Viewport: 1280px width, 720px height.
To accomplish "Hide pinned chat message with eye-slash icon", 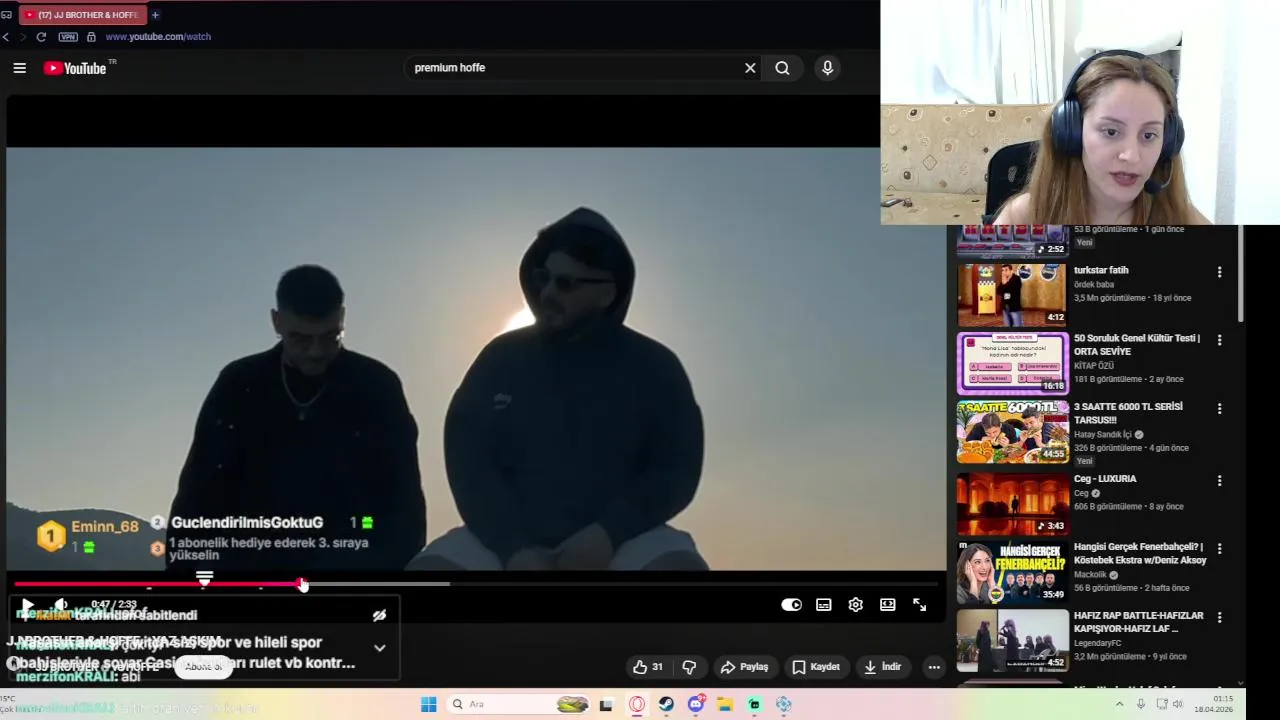I will click(379, 616).
